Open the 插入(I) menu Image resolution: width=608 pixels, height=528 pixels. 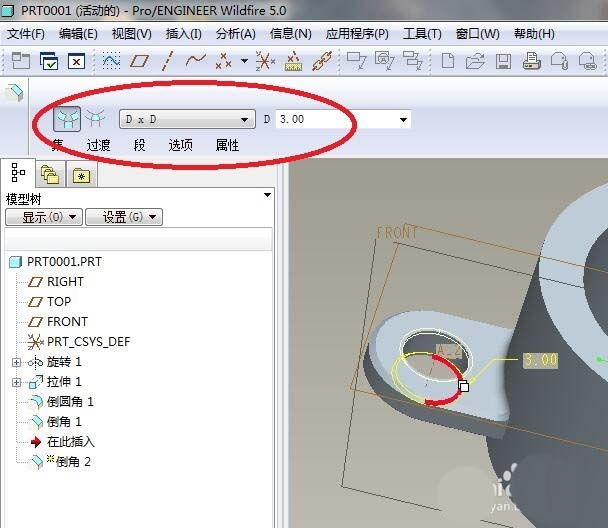[183, 34]
